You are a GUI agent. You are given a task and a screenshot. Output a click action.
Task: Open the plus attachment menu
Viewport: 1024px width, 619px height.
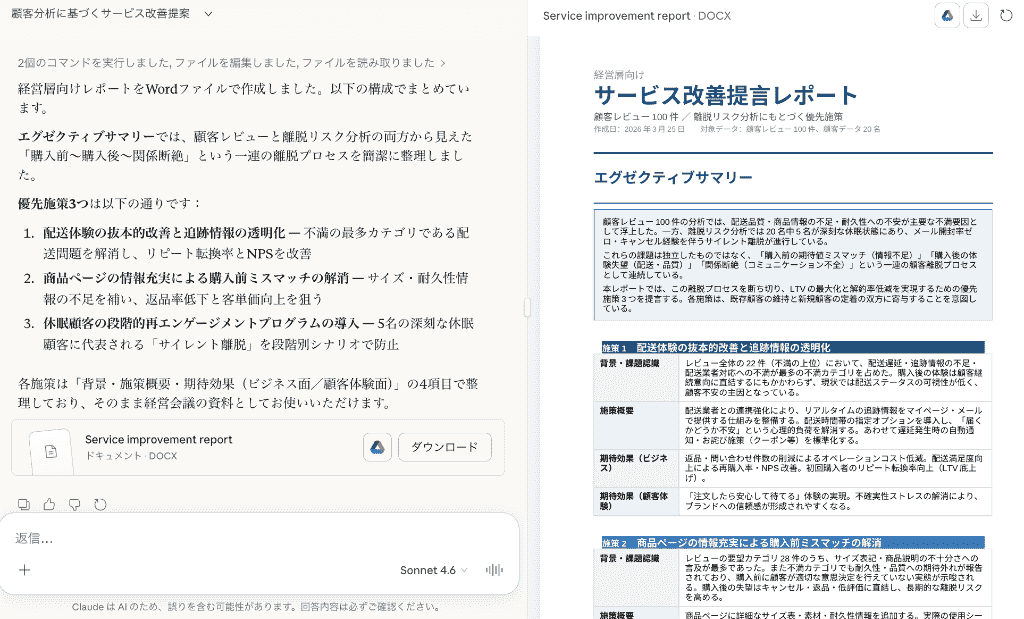point(25,570)
